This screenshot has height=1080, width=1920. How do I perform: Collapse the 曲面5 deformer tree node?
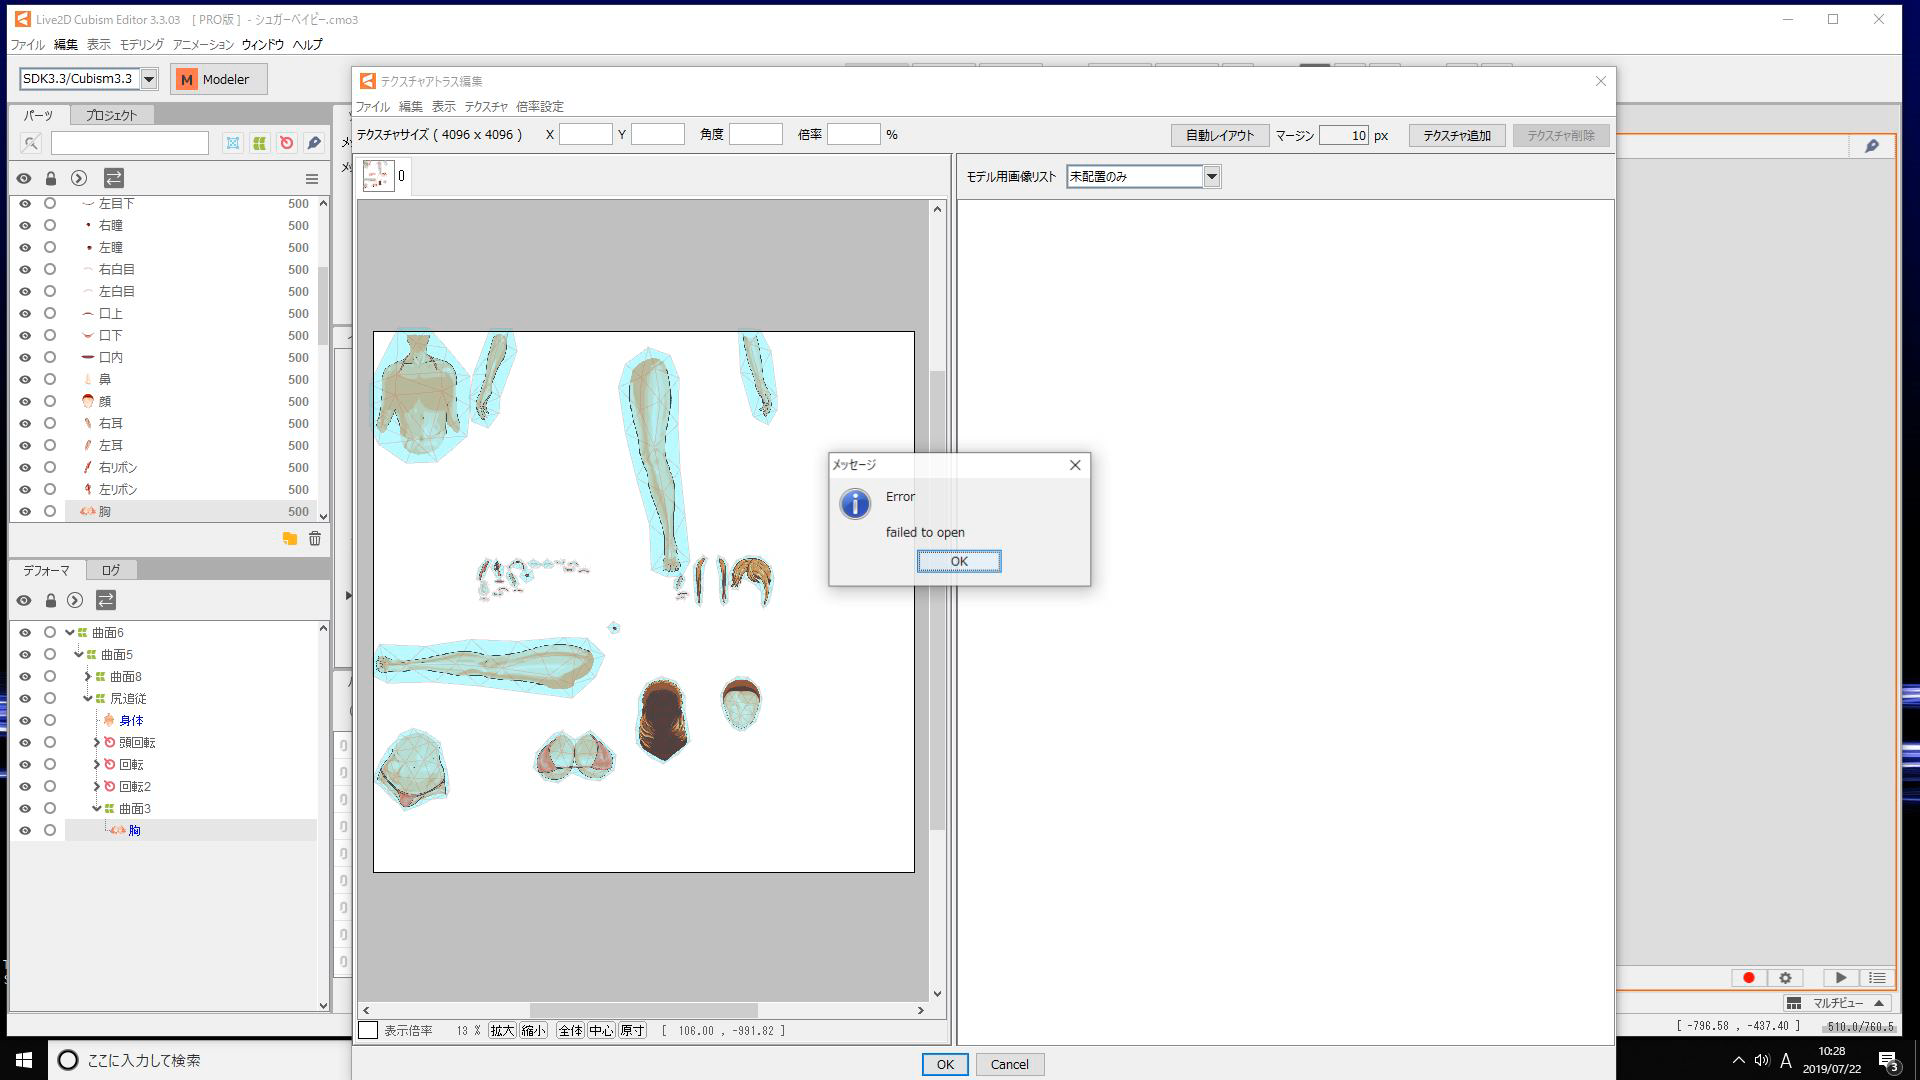tap(79, 654)
